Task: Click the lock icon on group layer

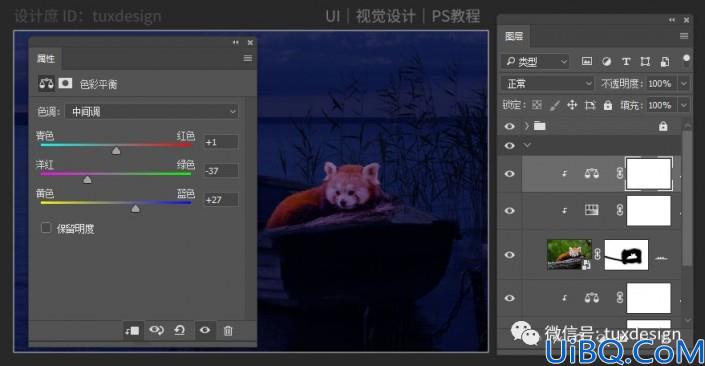Action: click(663, 126)
